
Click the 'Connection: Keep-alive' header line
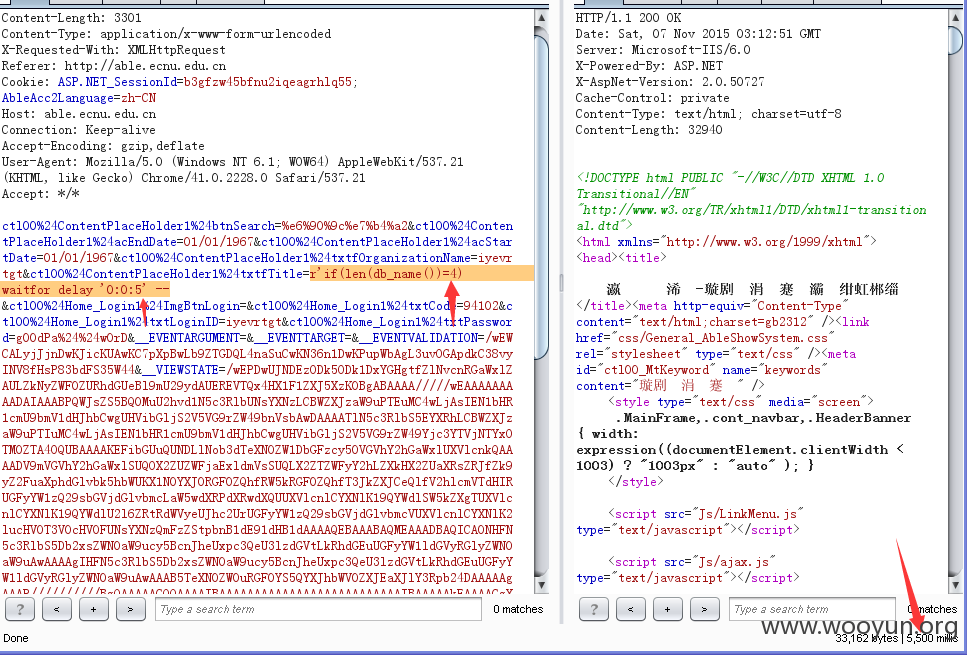[78, 130]
